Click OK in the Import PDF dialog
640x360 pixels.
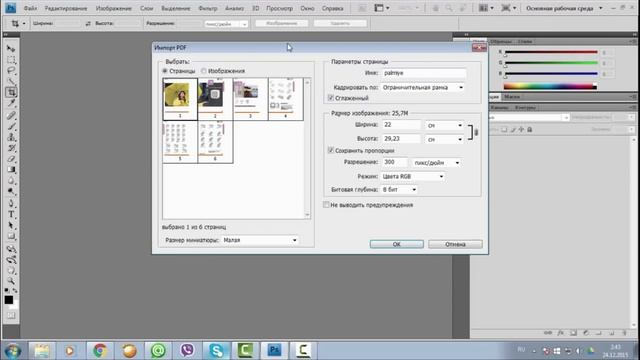[396, 244]
